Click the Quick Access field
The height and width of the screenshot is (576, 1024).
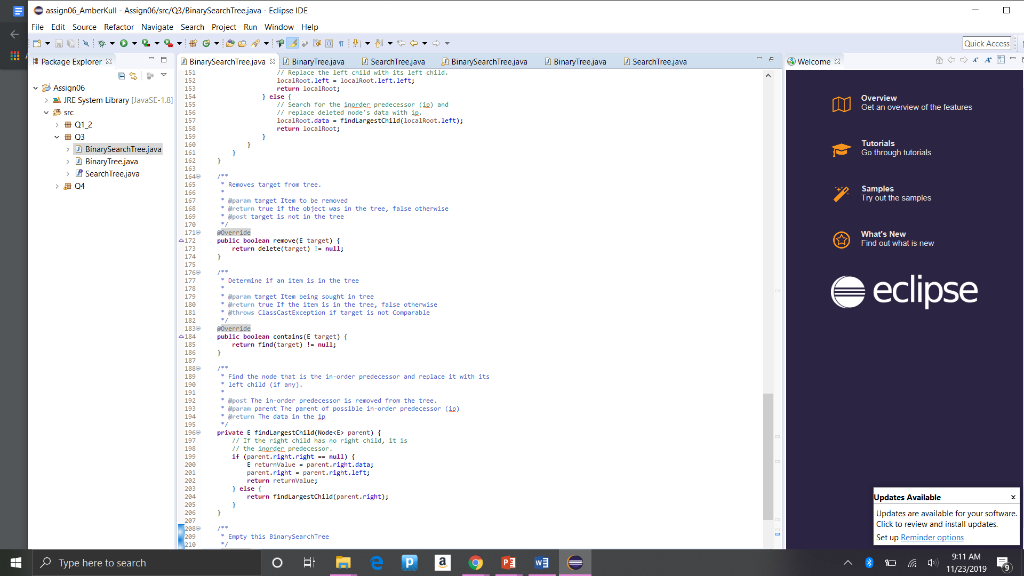987,43
